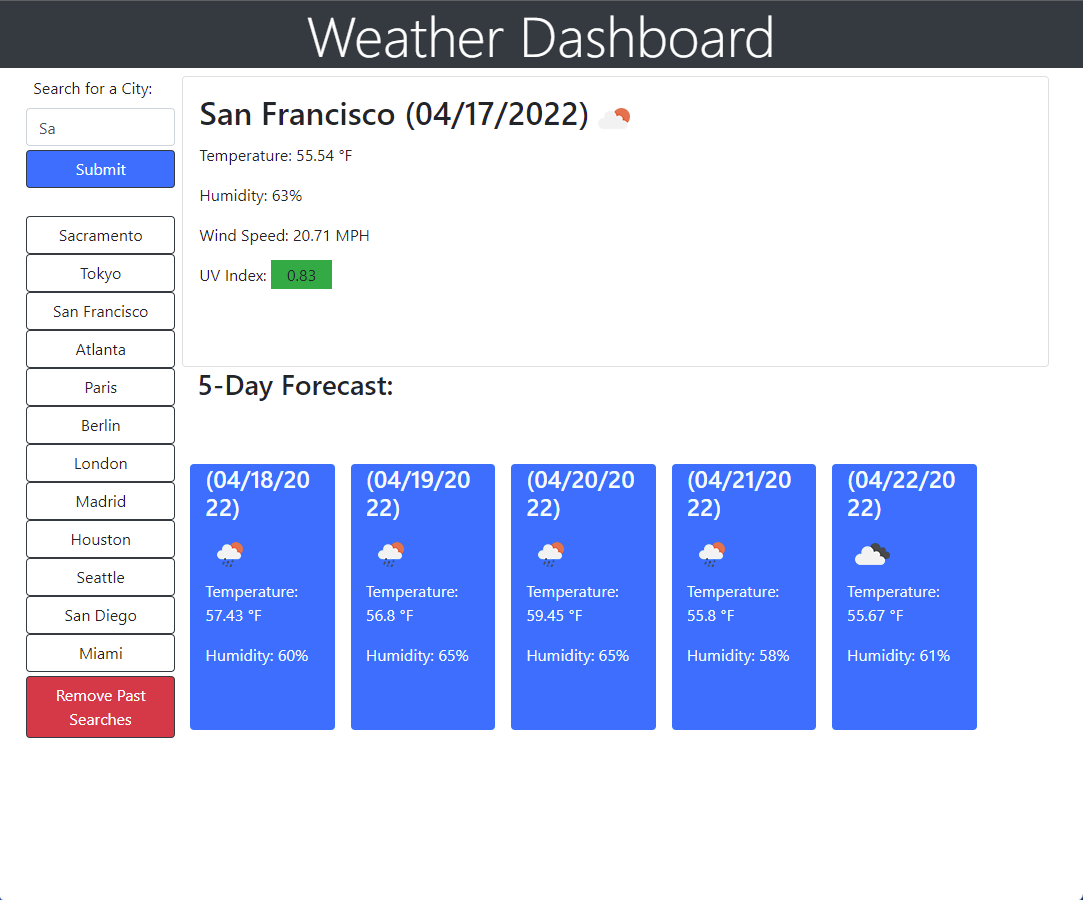The image size is (1083, 900).
Task: Show London weather from history
Action: pyautogui.click(x=100, y=463)
